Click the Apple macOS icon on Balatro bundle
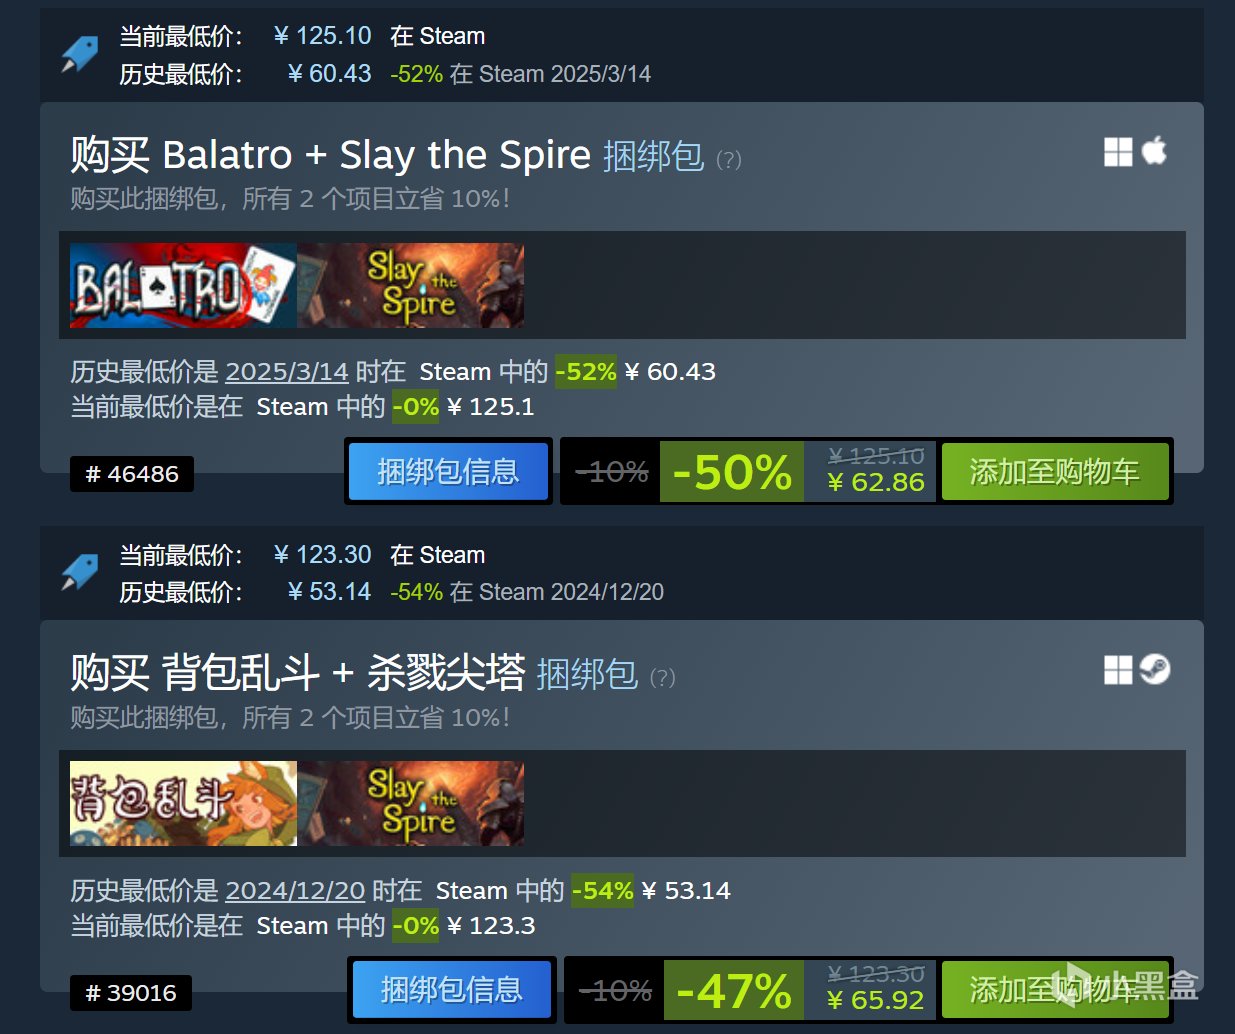The width and height of the screenshot is (1235, 1034). [x=1155, y=150]
